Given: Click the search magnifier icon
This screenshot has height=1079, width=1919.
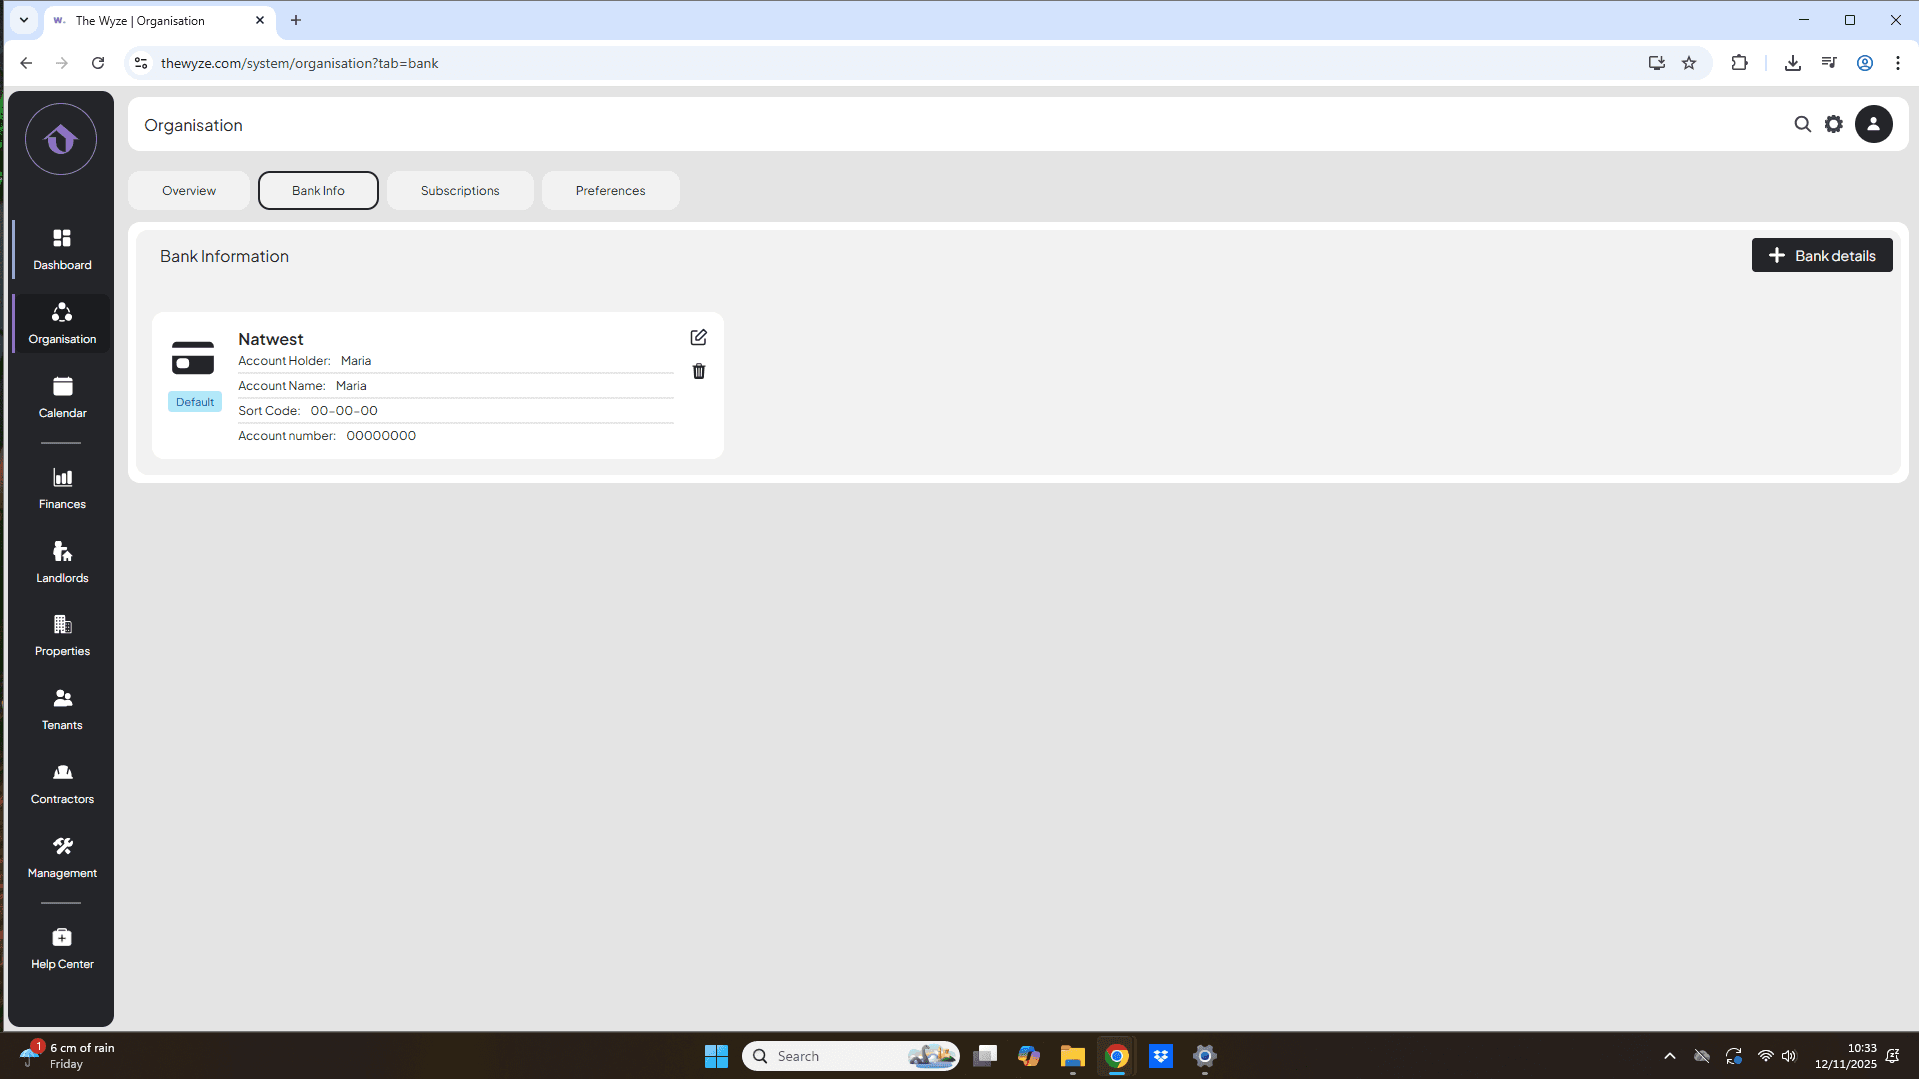Looking at the screenshot, I should coord(1802,125).
